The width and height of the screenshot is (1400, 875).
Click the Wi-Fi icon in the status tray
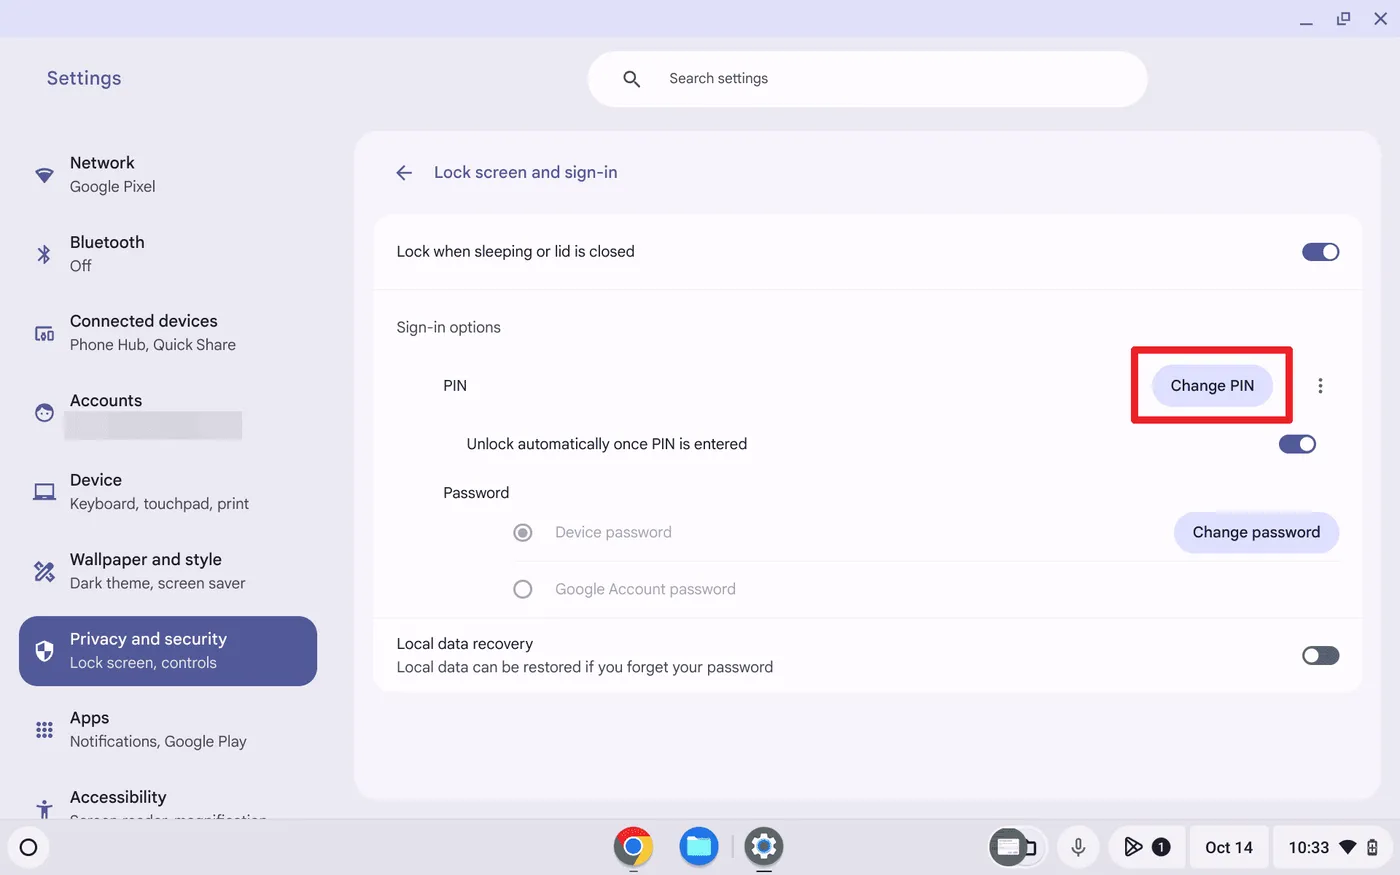pyautogui.click(x=1347, y=847)
